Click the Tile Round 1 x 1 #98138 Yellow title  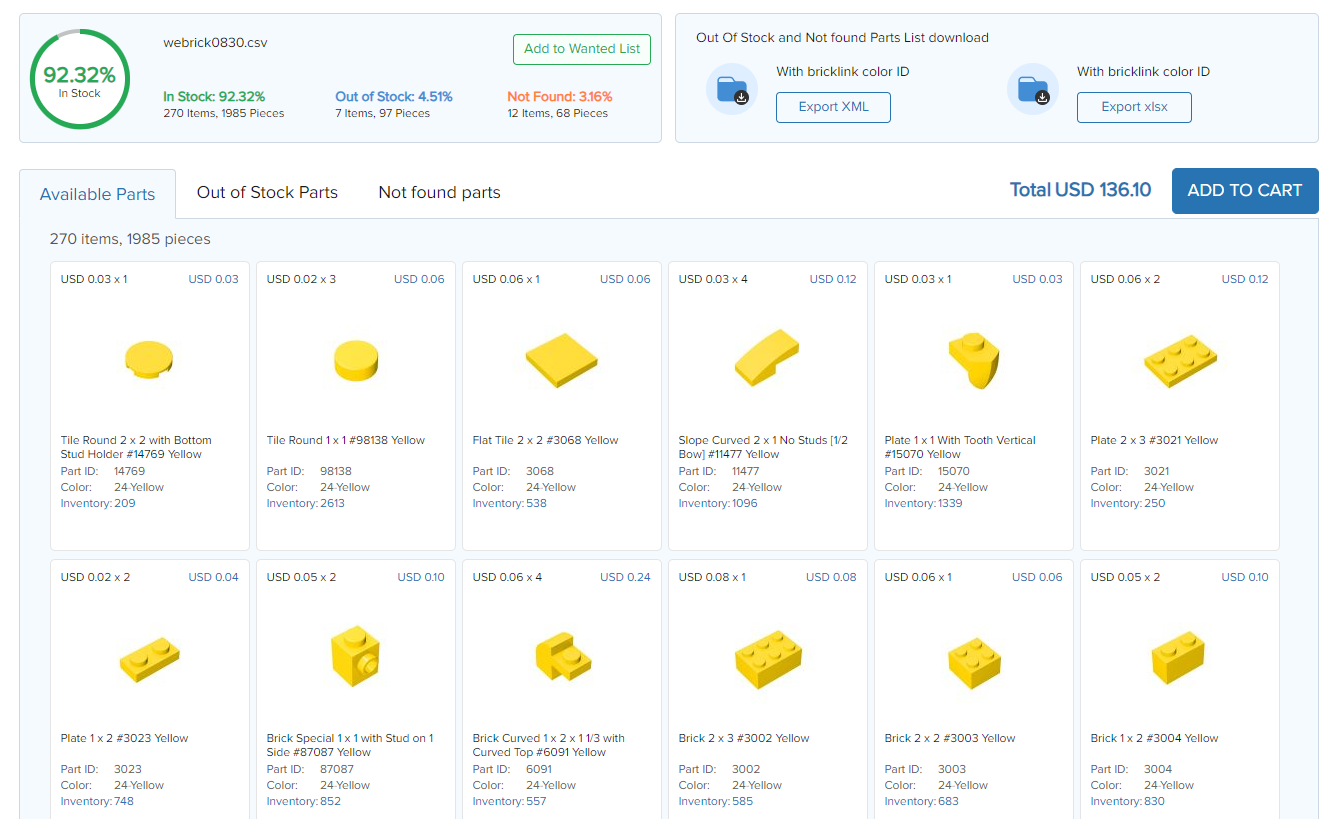point(346,440)
